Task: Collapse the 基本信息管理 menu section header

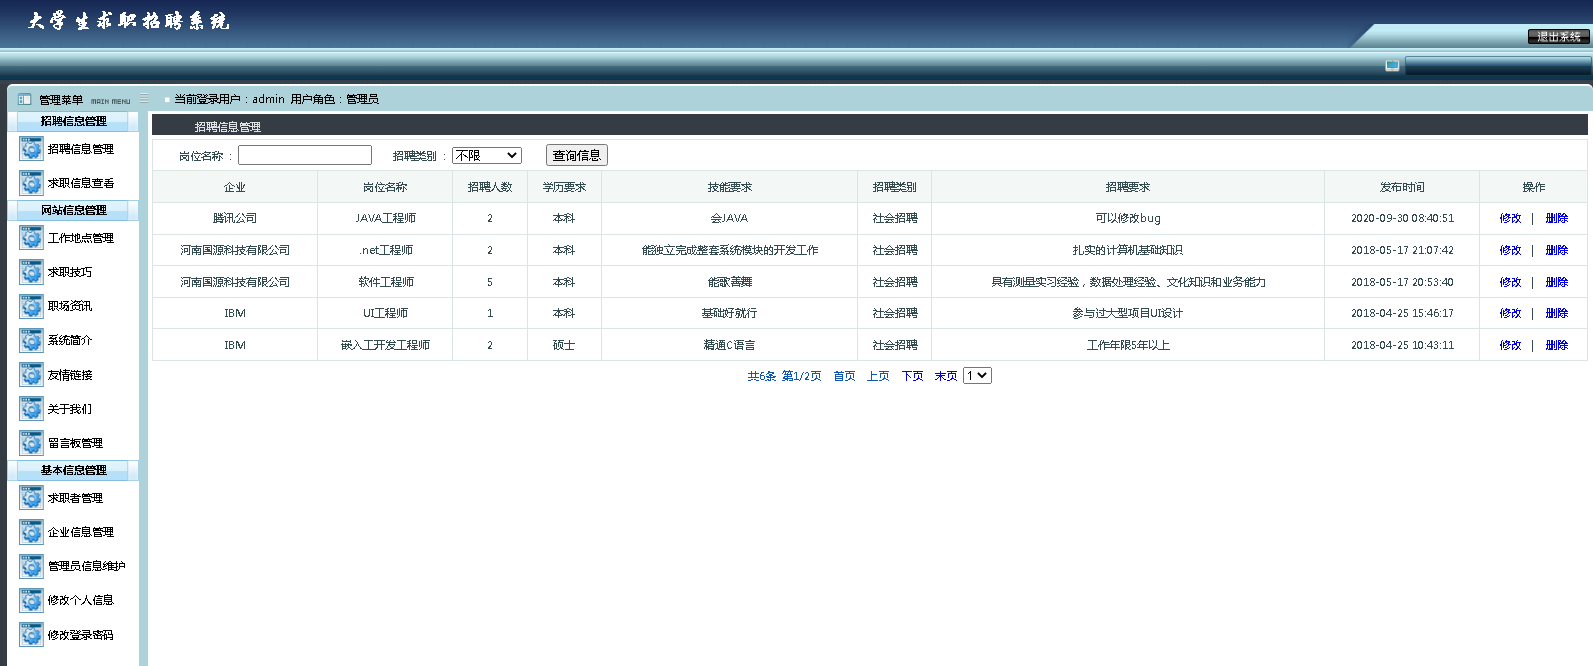Action: [73, 470]
